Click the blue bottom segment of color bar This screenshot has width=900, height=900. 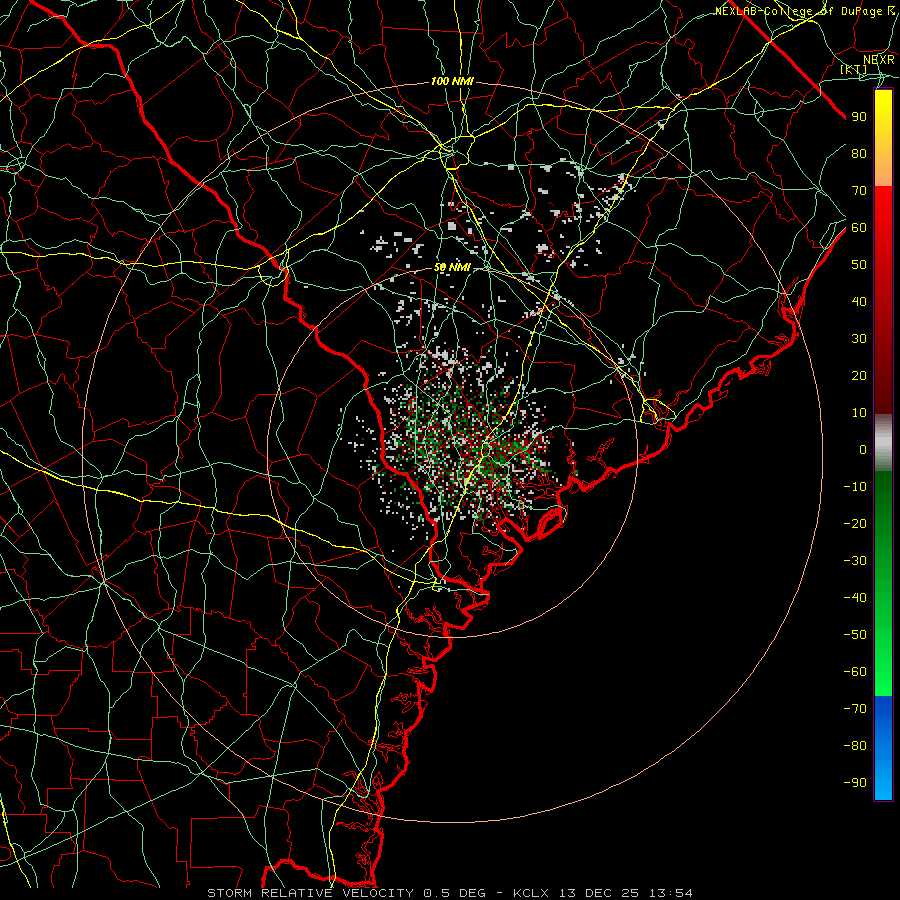click(x=883, y=748)
